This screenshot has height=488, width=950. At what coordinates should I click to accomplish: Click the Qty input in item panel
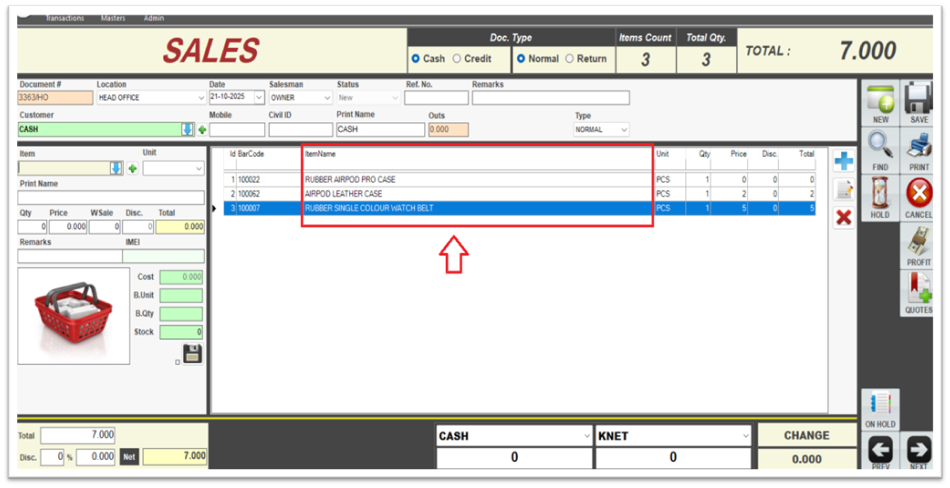tap(32, 227)
